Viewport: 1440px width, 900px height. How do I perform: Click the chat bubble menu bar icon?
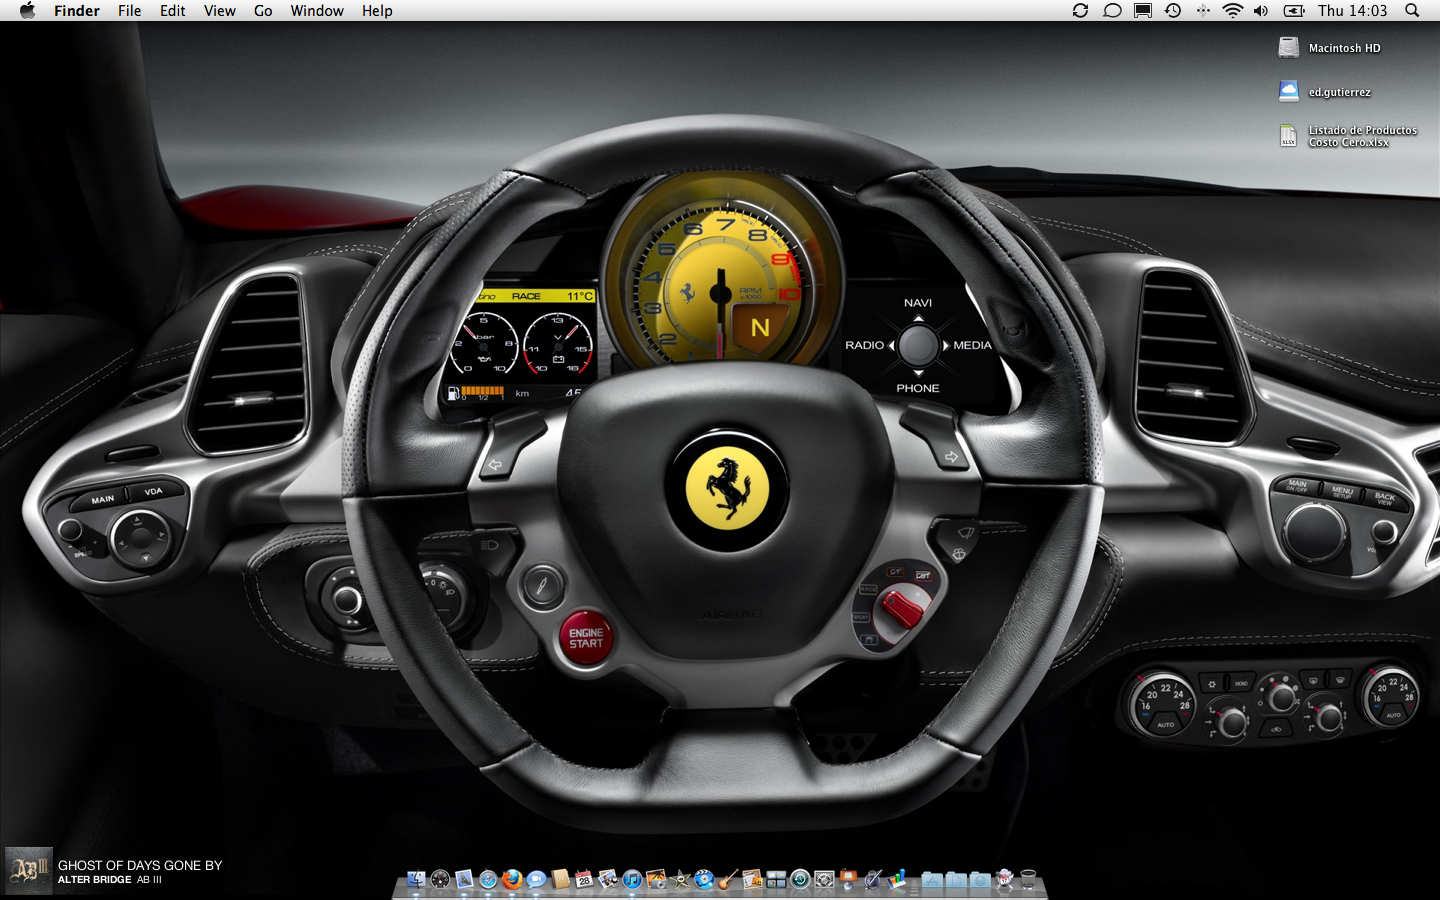click(x=1112, y=10)
